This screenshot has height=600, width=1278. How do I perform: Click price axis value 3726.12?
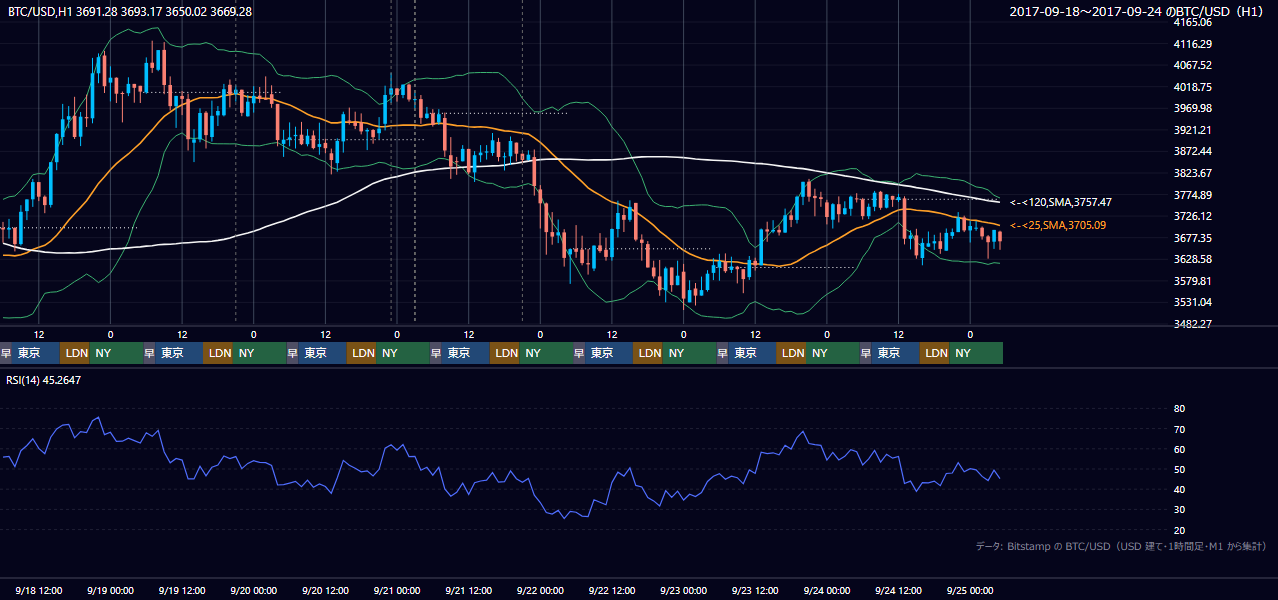coord(1192,216)
